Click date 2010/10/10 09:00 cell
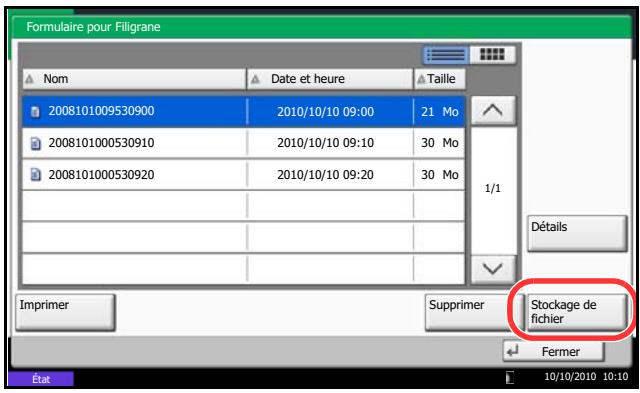Screen dimensions: 640x393 pos(330,111)
